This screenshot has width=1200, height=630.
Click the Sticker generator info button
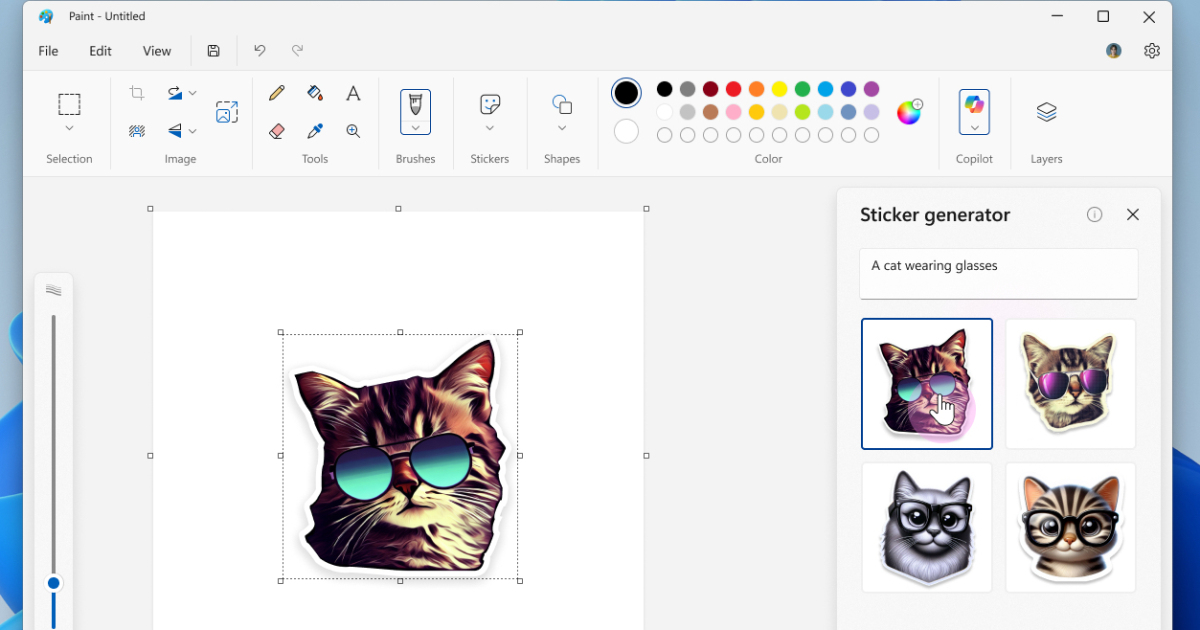point(1094,215)
